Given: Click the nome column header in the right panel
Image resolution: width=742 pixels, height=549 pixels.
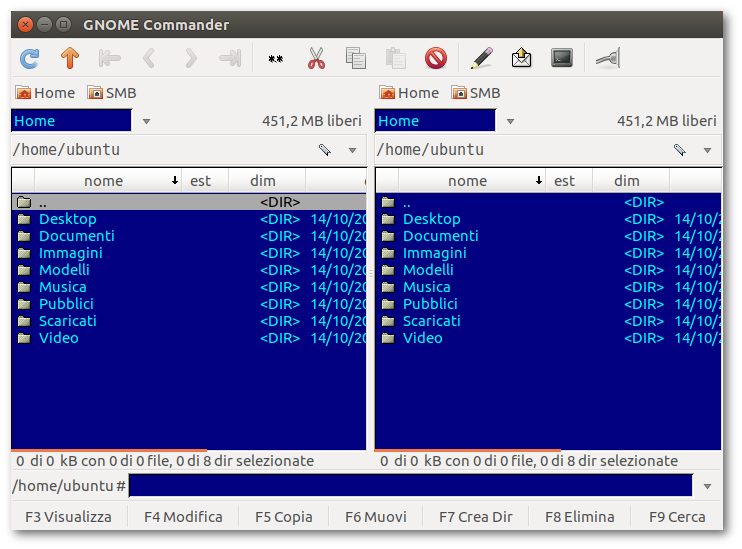Looking at the screenshot, I should coord(467,181).
